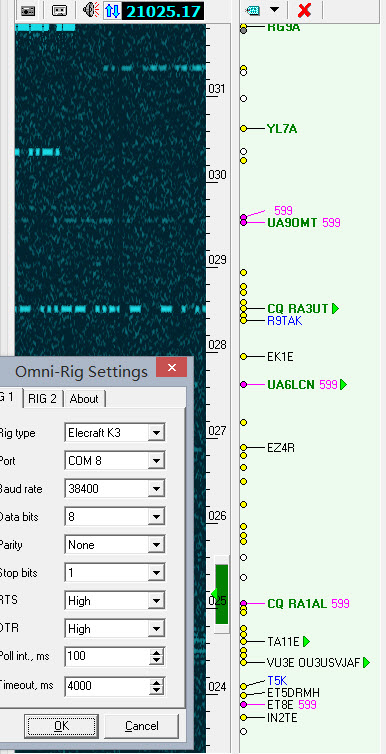386x754 pixels.
Task: Open the About tab
Action: [x=84, y=399]
